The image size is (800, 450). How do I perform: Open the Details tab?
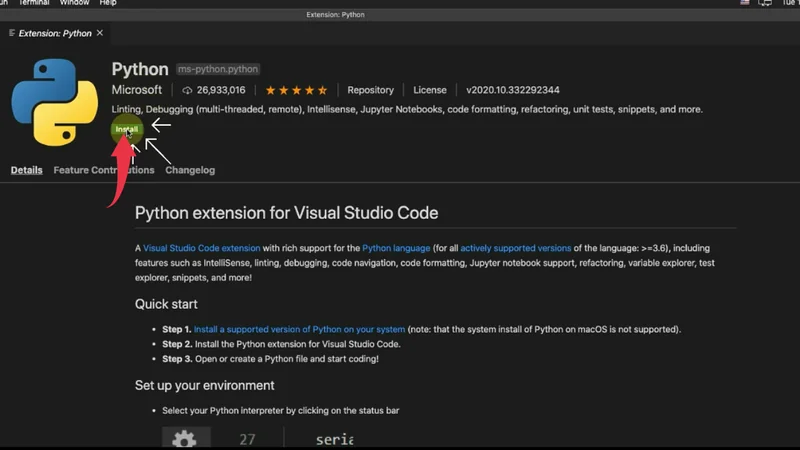pyautogui.click(x=27, y=170)
